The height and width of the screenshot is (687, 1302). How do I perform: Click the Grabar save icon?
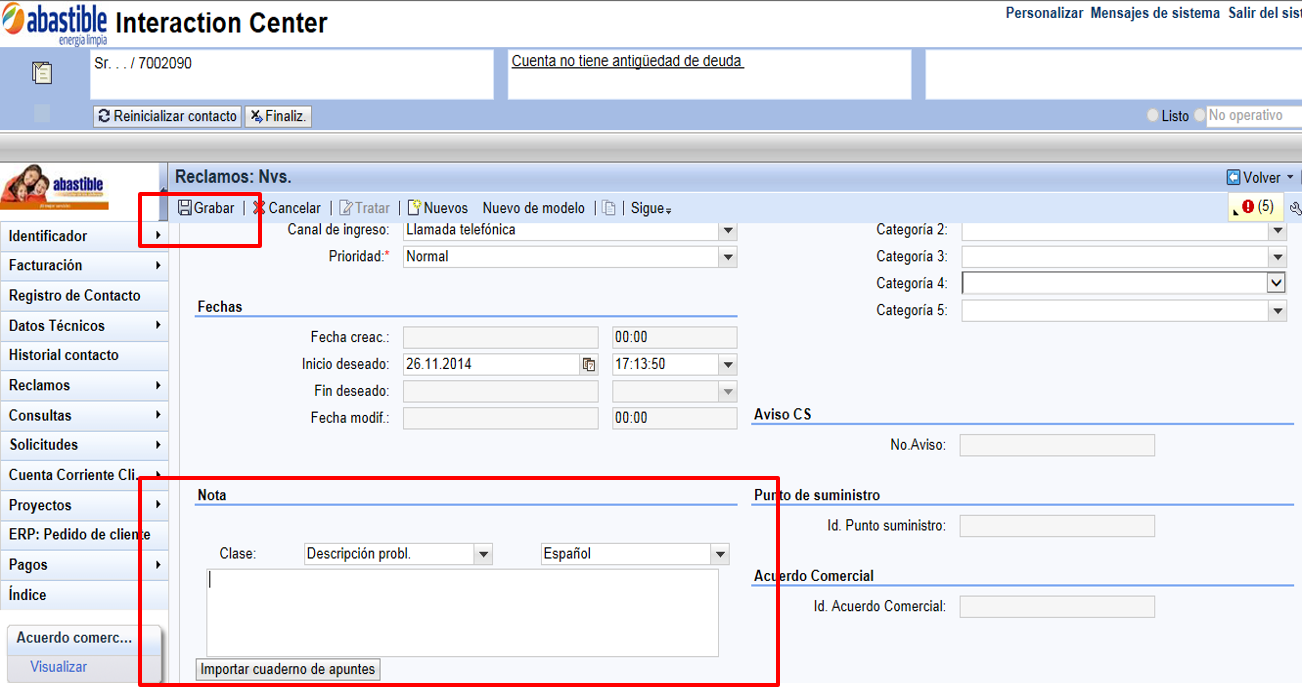[x=185, y=208]
